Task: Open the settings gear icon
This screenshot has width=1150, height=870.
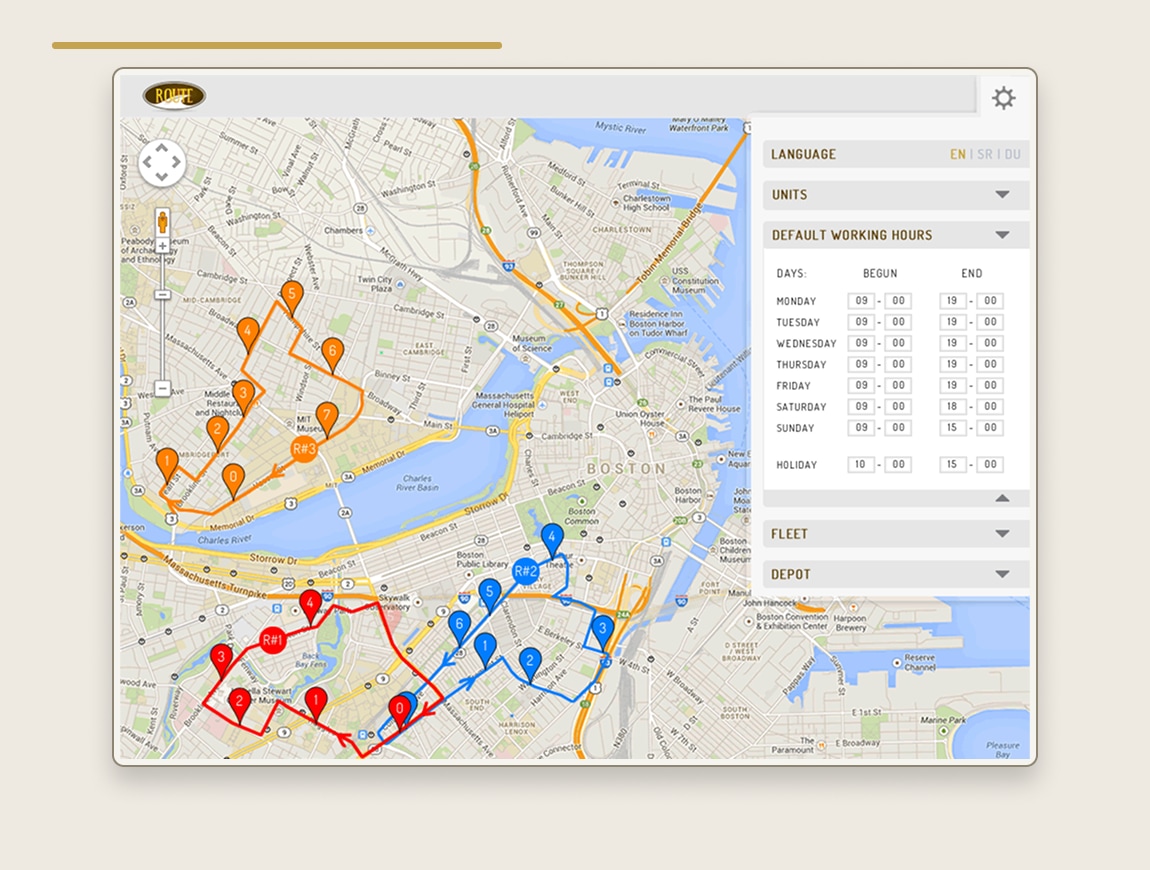Action: point(1003,98)
